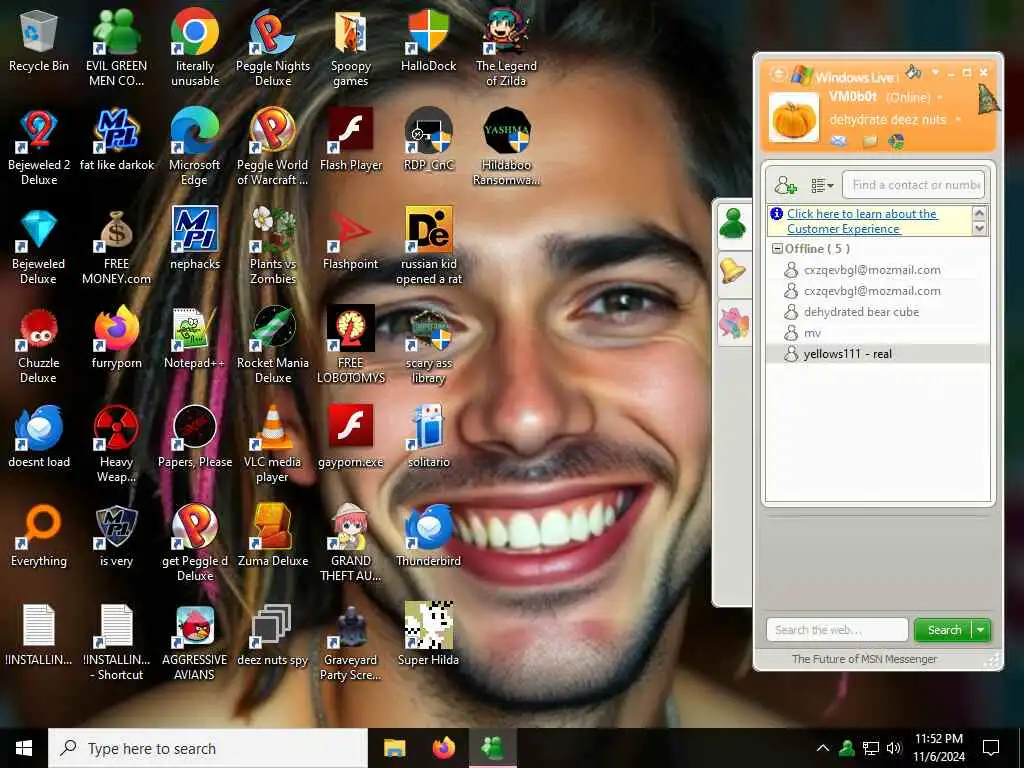Open the email inbox envelope icon
1024x768 pixels.
tap(839, 140)
